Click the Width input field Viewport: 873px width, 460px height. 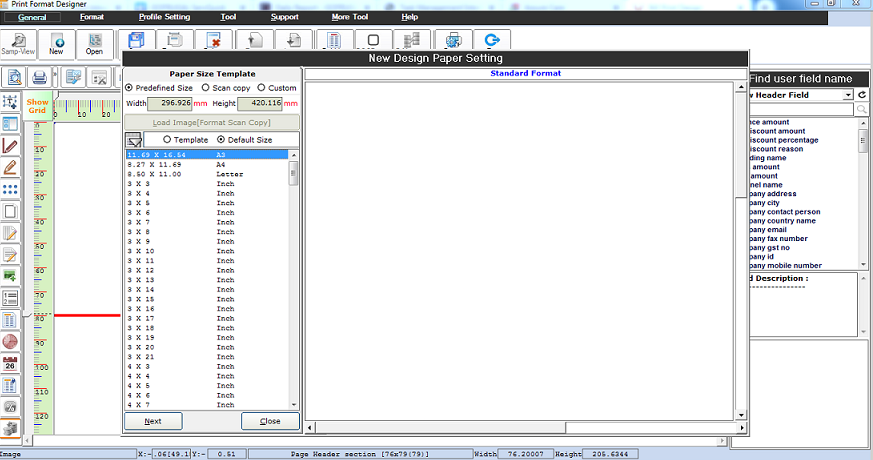(170, 104)
